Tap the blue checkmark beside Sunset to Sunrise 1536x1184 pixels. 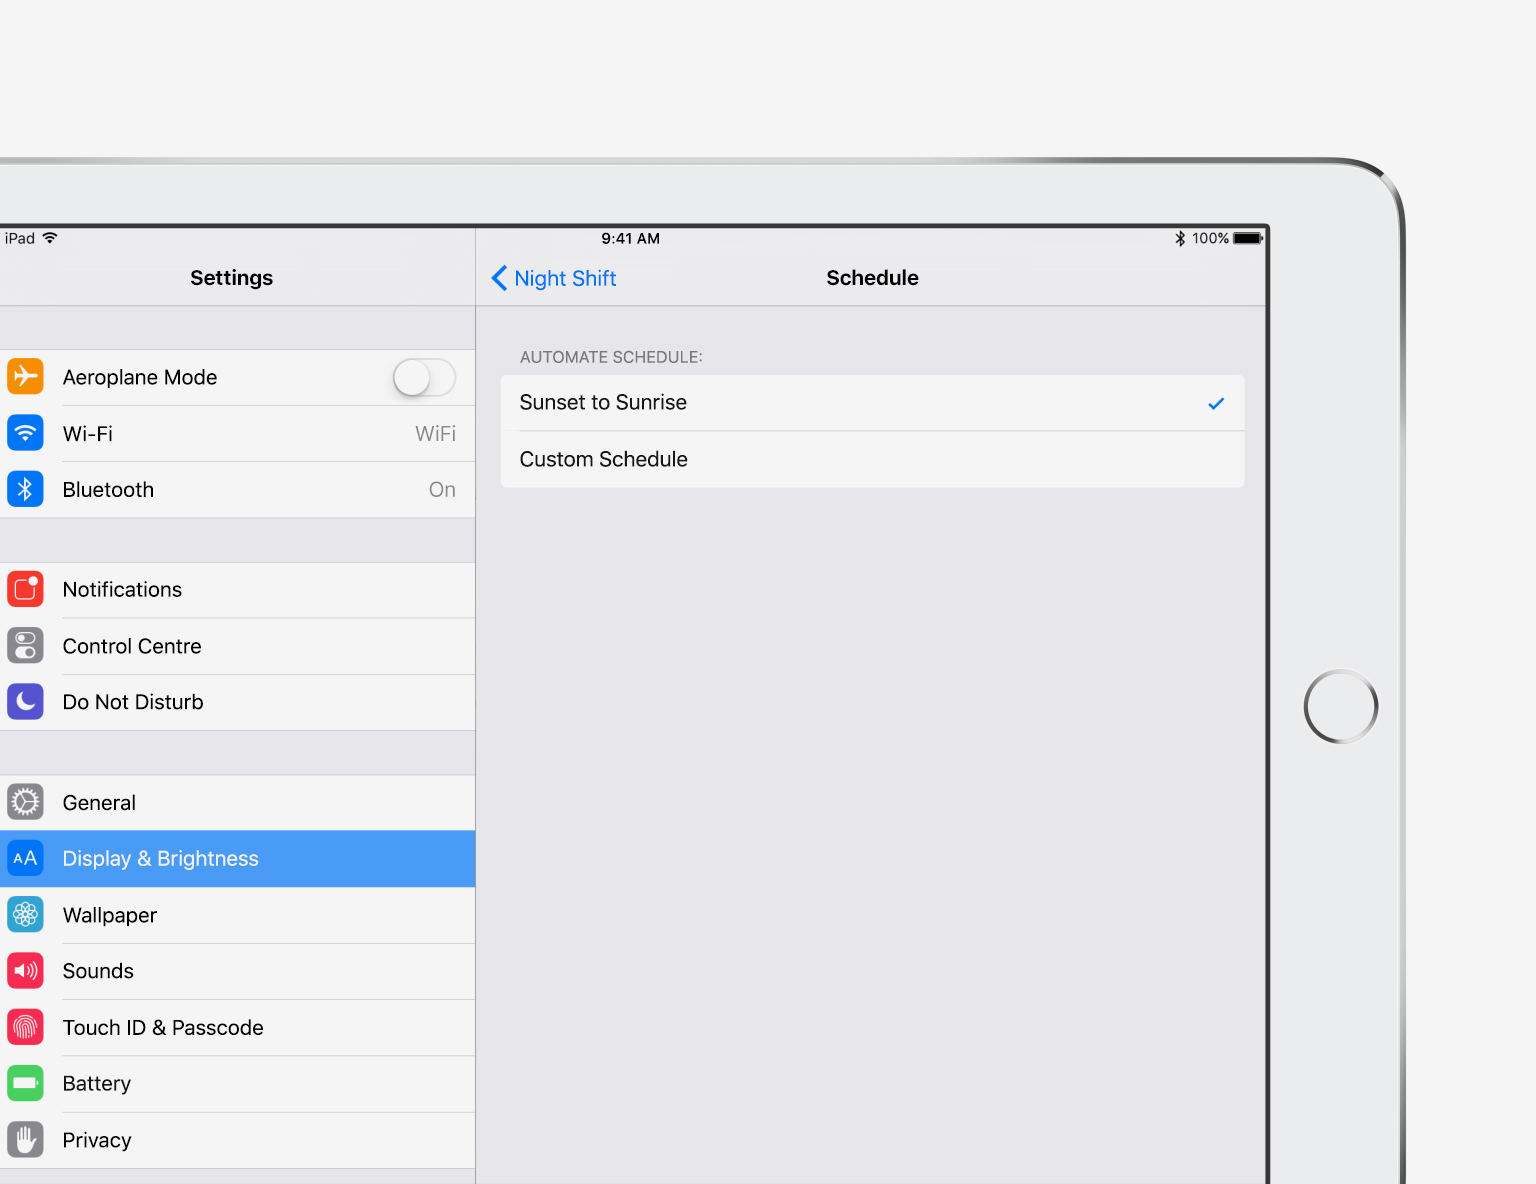(1216, 404)
